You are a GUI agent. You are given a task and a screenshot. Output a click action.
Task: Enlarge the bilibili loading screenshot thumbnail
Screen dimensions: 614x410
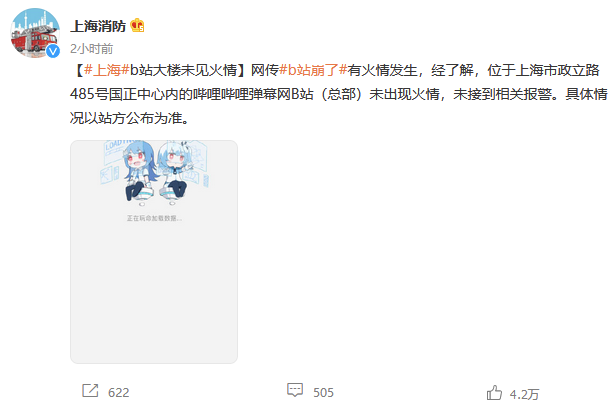[154, 252]
